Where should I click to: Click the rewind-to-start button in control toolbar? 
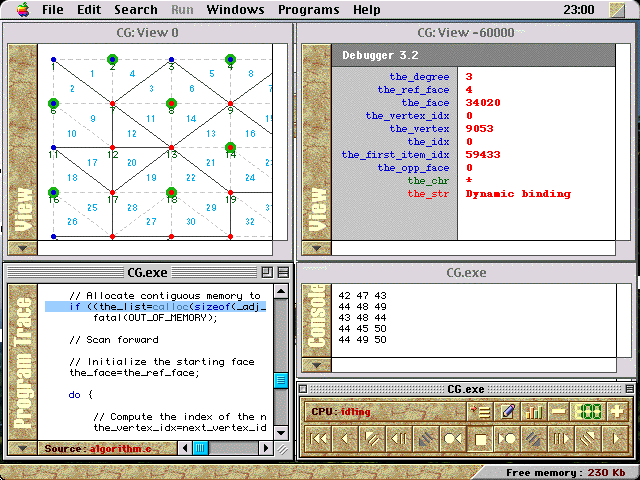[318, 437]
